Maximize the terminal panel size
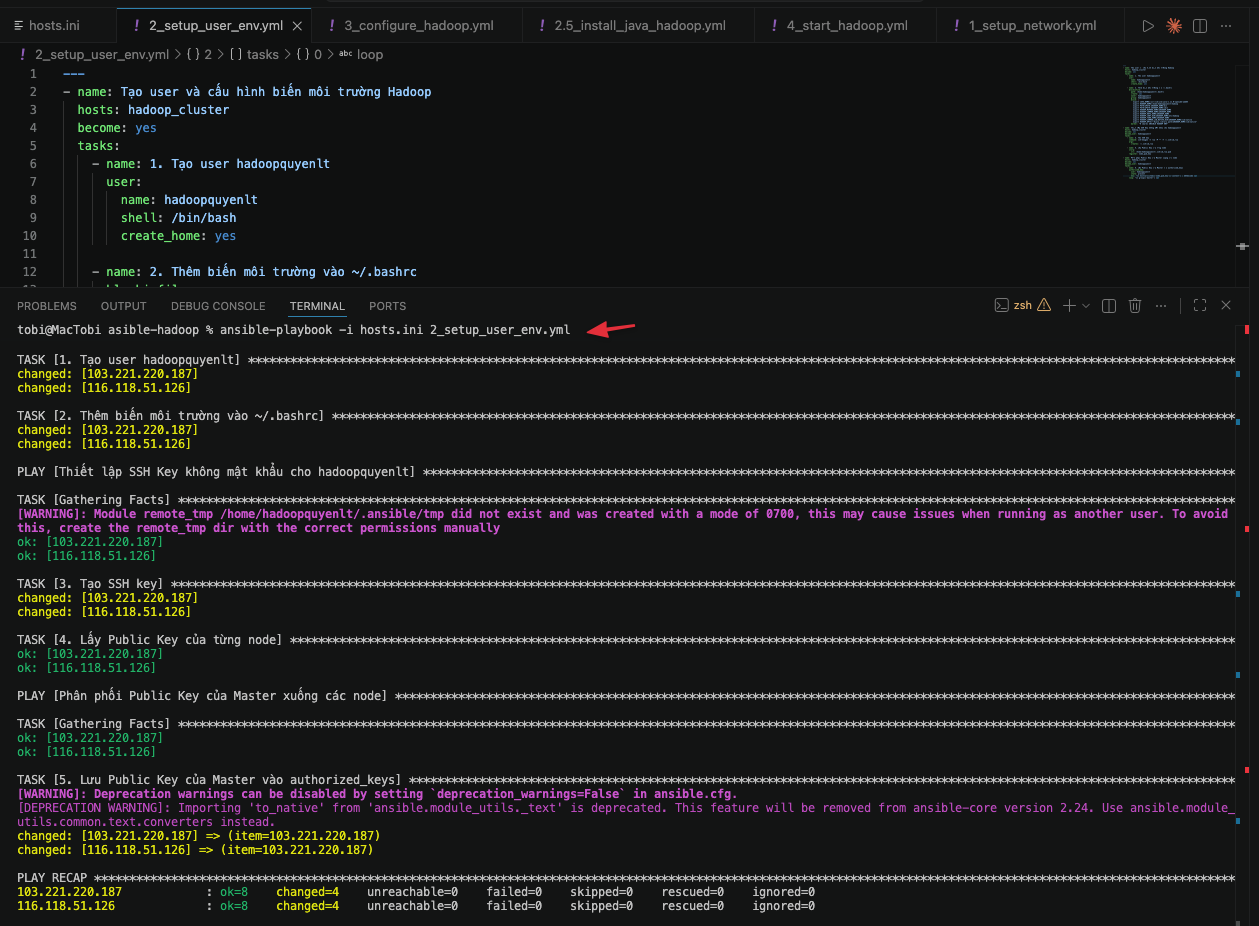 [1200, 305]
